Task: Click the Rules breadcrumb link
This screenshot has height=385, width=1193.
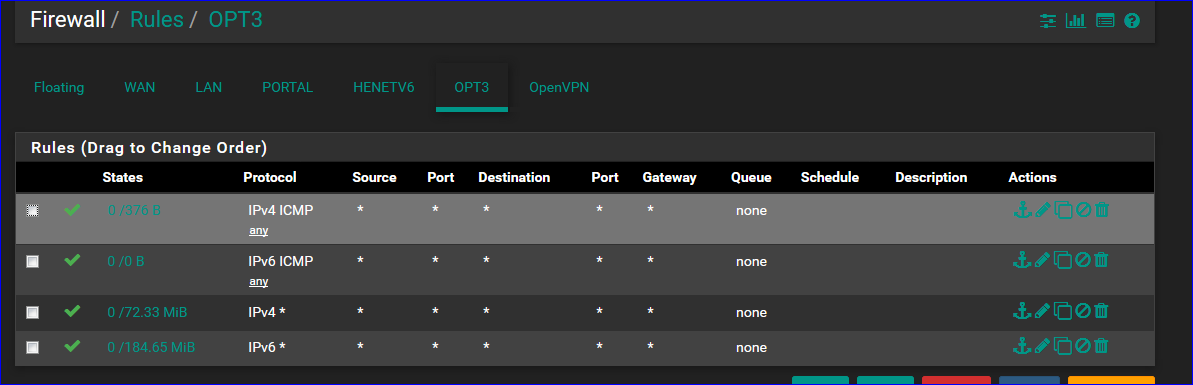Action: point(157,19)
